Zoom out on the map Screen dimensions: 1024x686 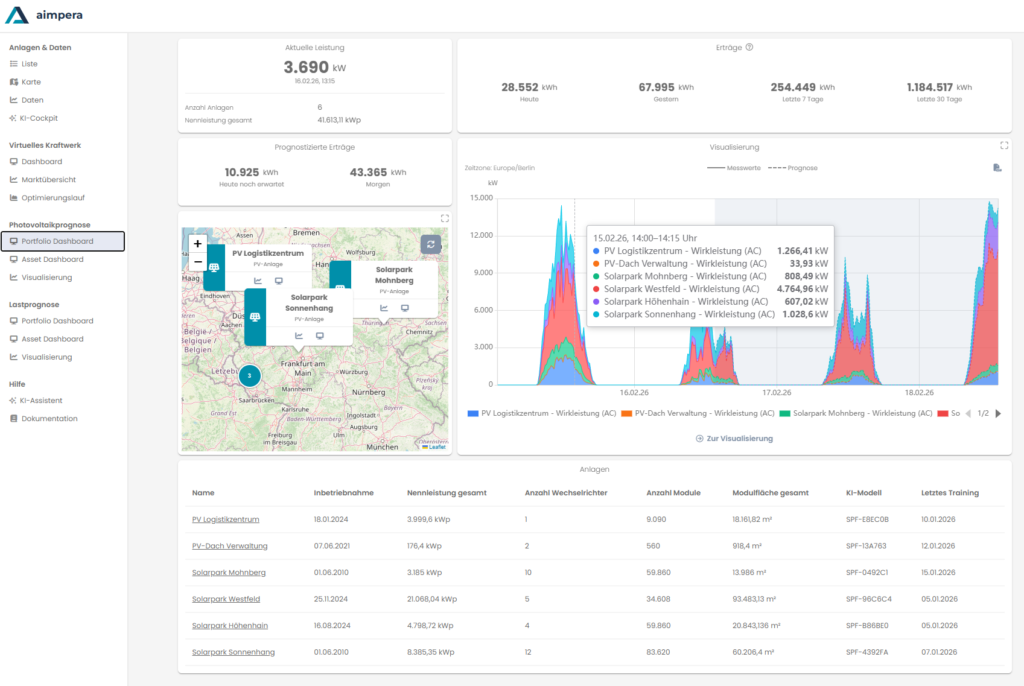click(198, 262)
